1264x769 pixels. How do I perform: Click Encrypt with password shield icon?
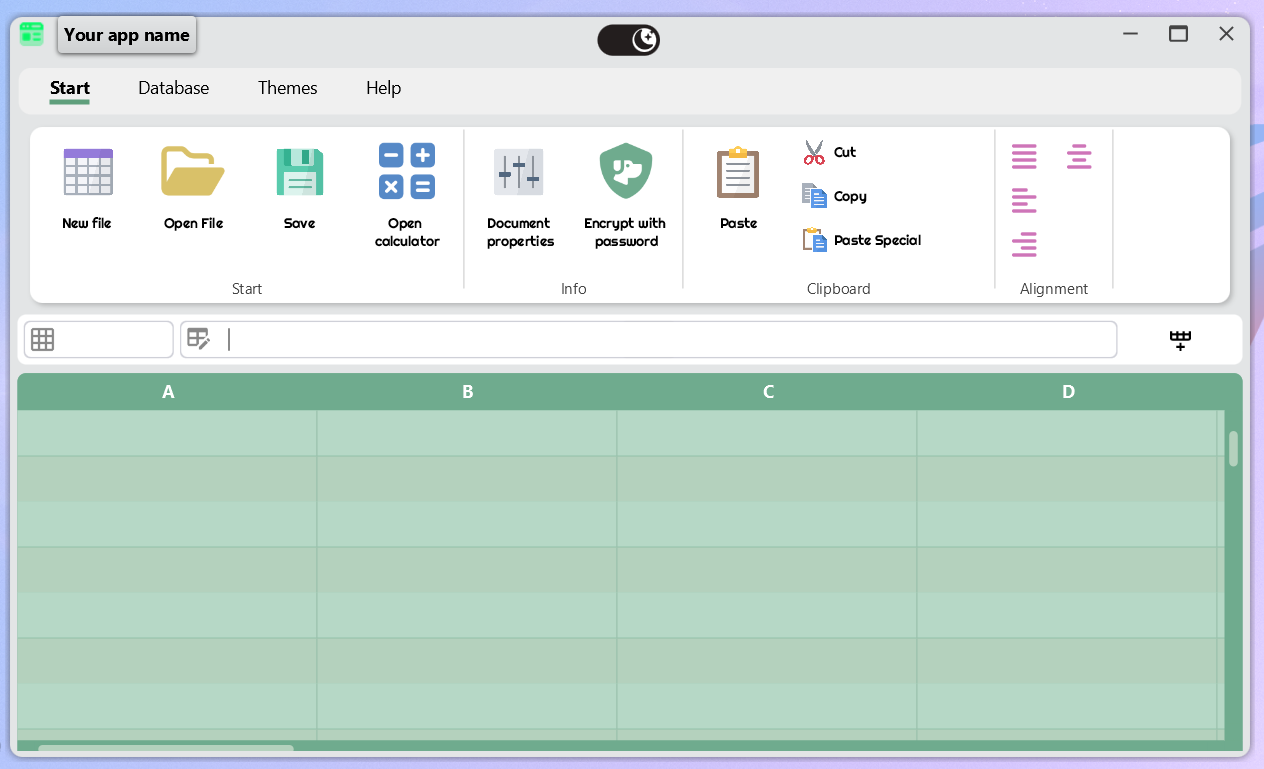coord(625,171)
